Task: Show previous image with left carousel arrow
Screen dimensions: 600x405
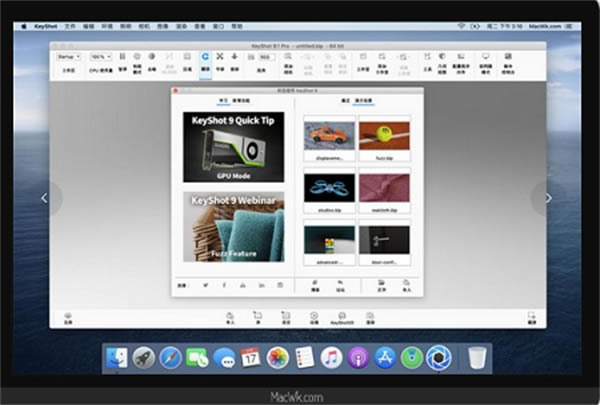Action: tap(44, 198)
